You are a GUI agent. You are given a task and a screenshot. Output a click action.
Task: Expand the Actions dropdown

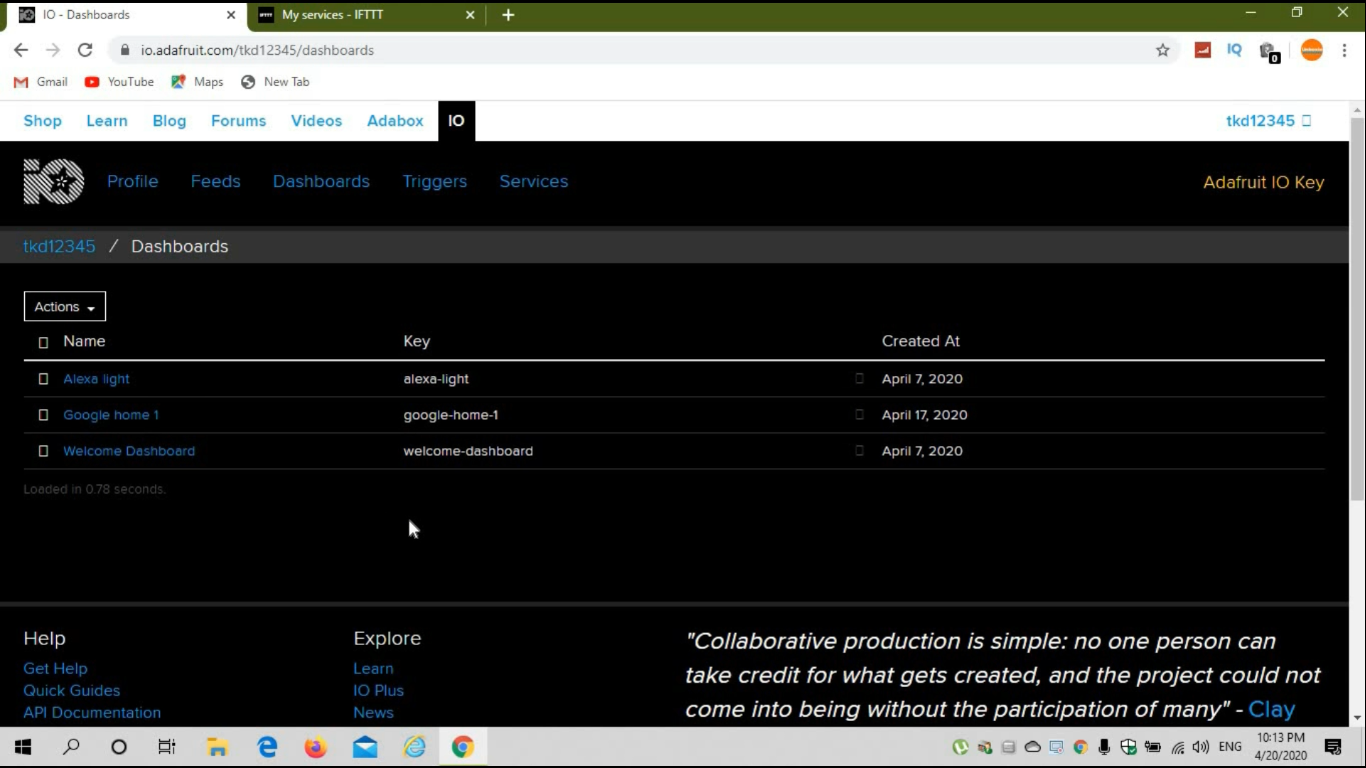65,307
